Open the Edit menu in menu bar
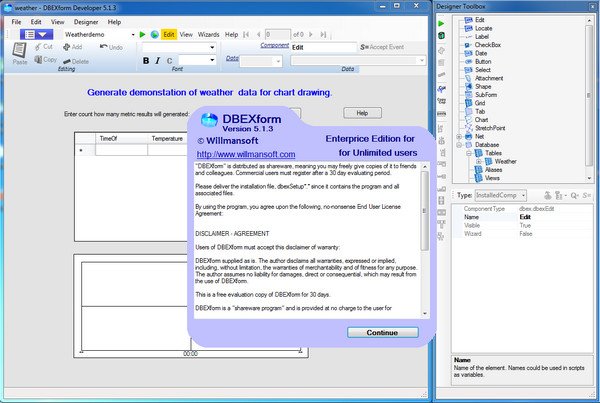Image resolution: width=600 pixels, height=403 pixels. pos(36,22)
